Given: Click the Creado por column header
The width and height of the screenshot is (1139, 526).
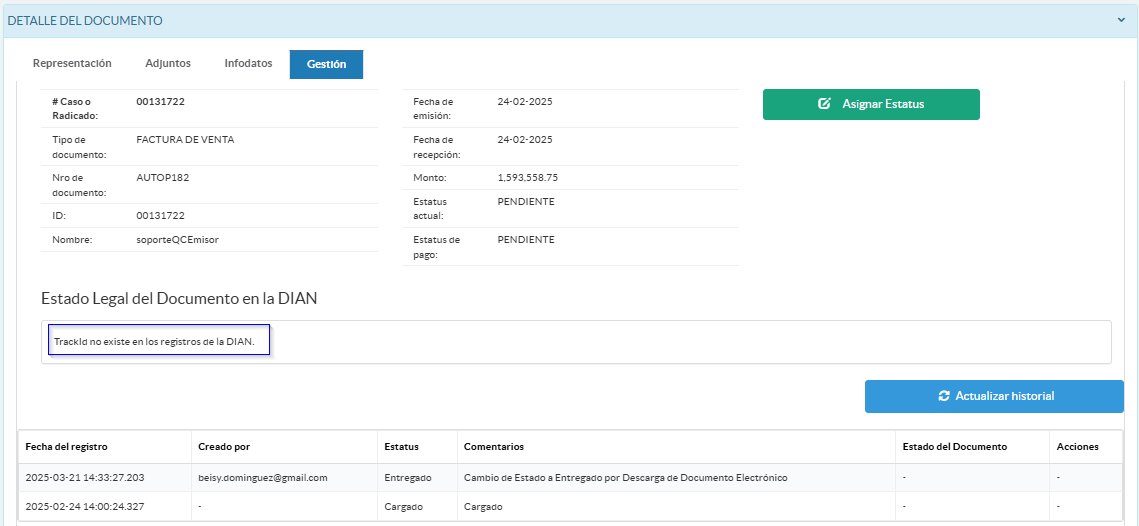Looking at the screenshot, I should click(224, 446).
